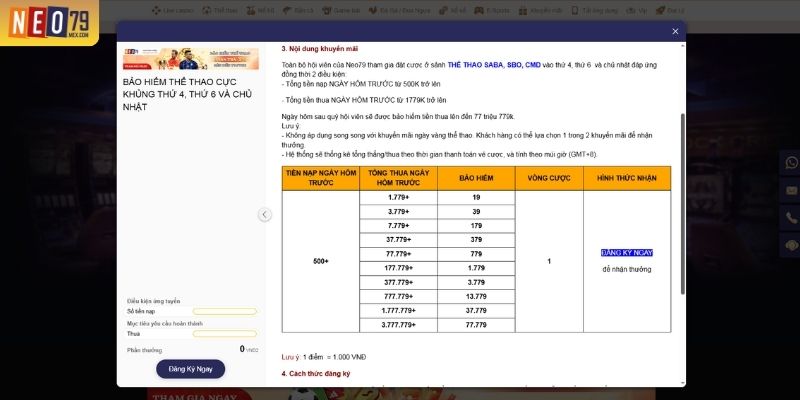Close the promotion popup with the X
The height and width of the screenshot is (400, 800).
675,31
